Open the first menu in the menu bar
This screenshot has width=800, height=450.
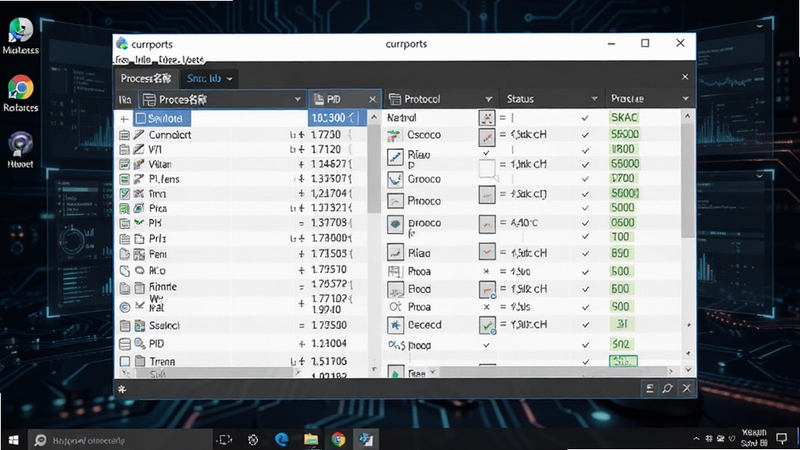[121, 60]
